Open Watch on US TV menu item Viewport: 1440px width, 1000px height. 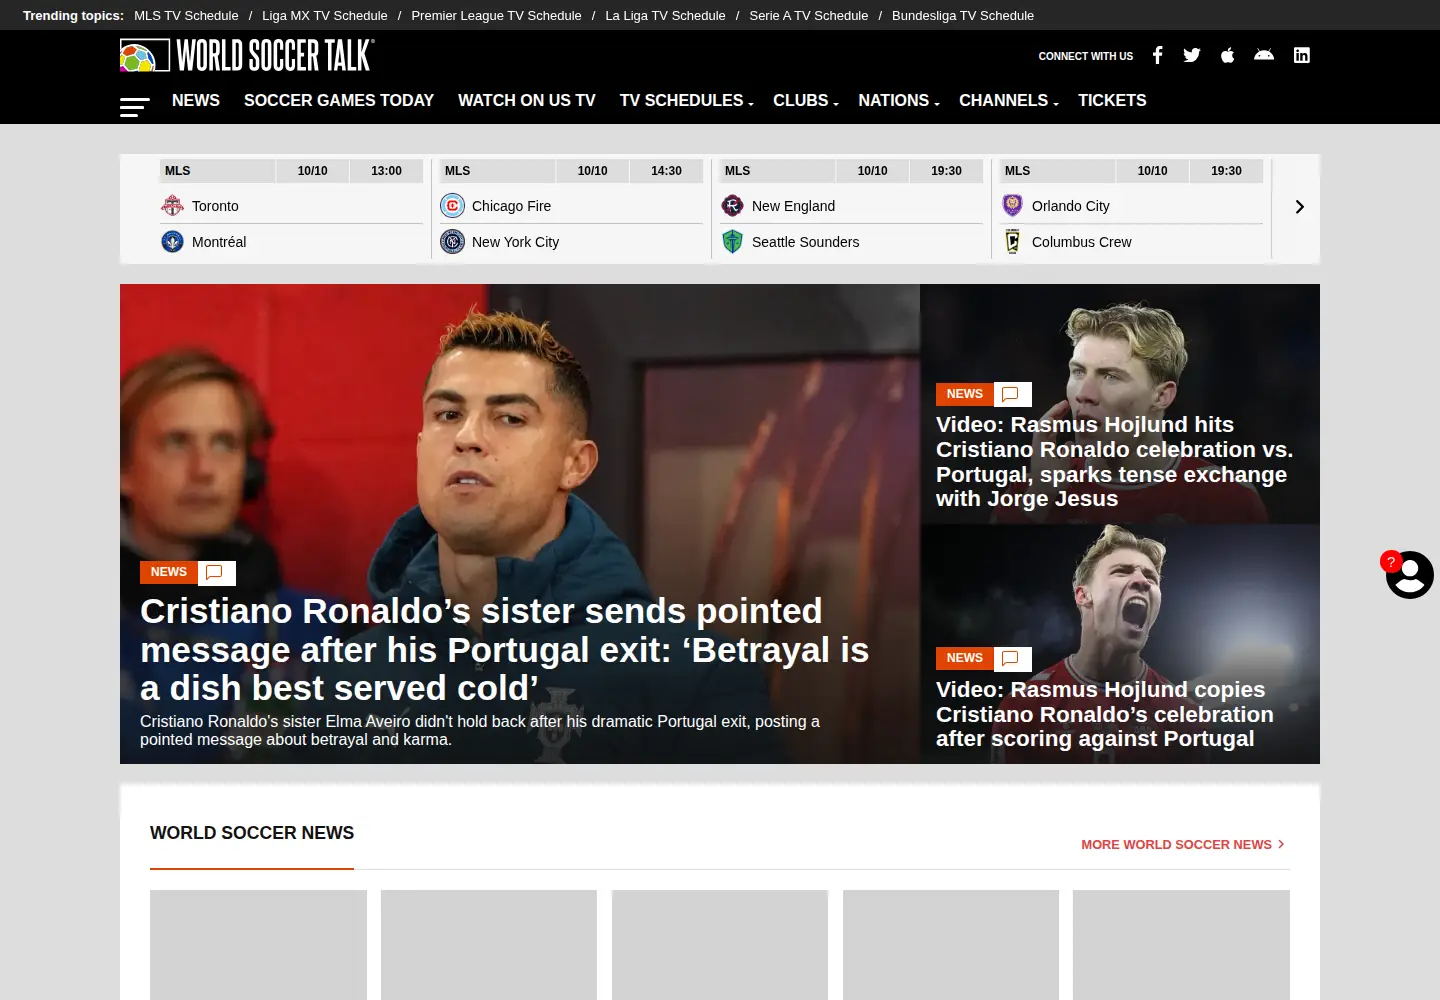point(527,100)
